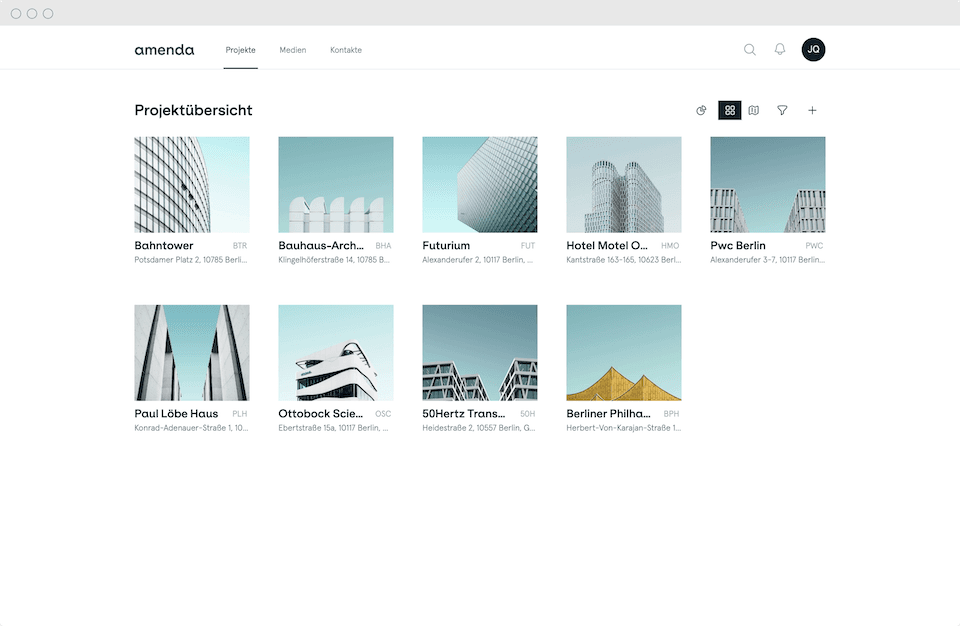960x626 pixels.
Task: Open the filter funnel icon
Action: pos(782,110)
